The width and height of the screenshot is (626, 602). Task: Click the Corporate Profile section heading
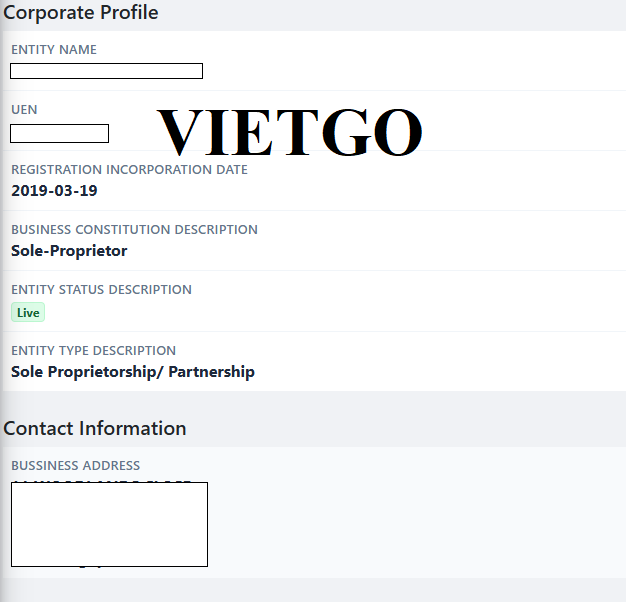click(81, 13)
